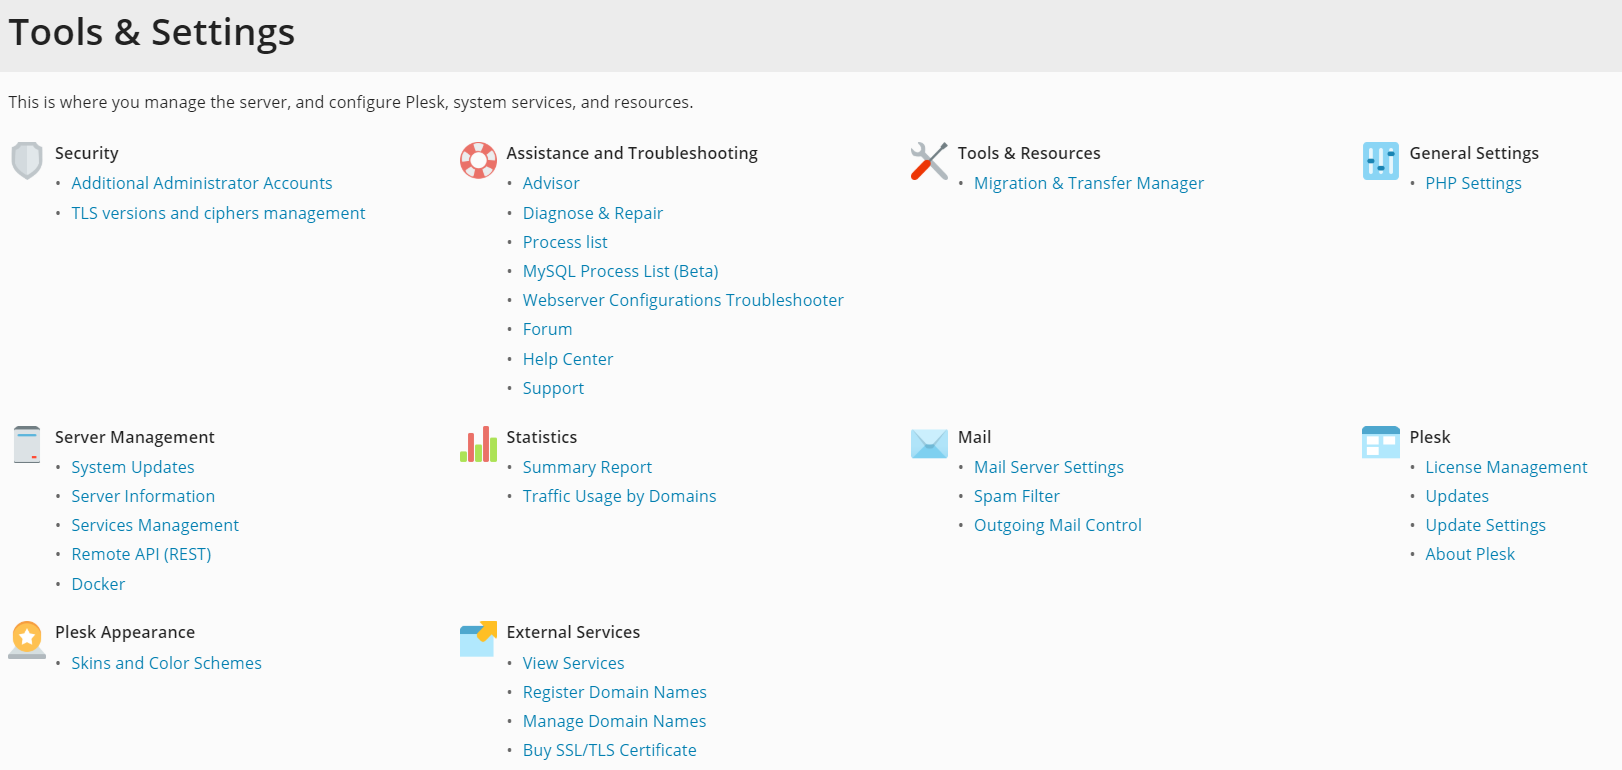Image resolution: width=1622 pixels, height=770 pixels.
Task: Open Outgoing Mail Control
Action: pyautogui.click(x=1058, y=525)
